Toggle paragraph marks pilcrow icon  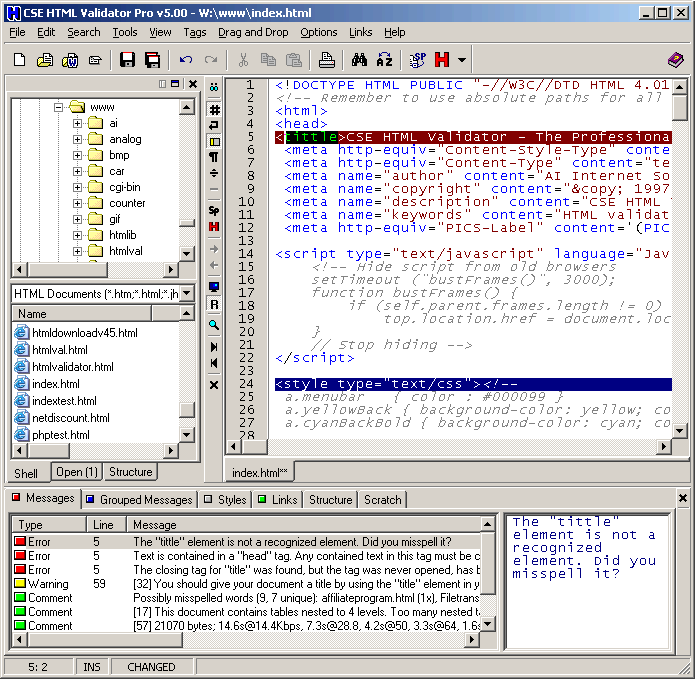click(214, 157)
